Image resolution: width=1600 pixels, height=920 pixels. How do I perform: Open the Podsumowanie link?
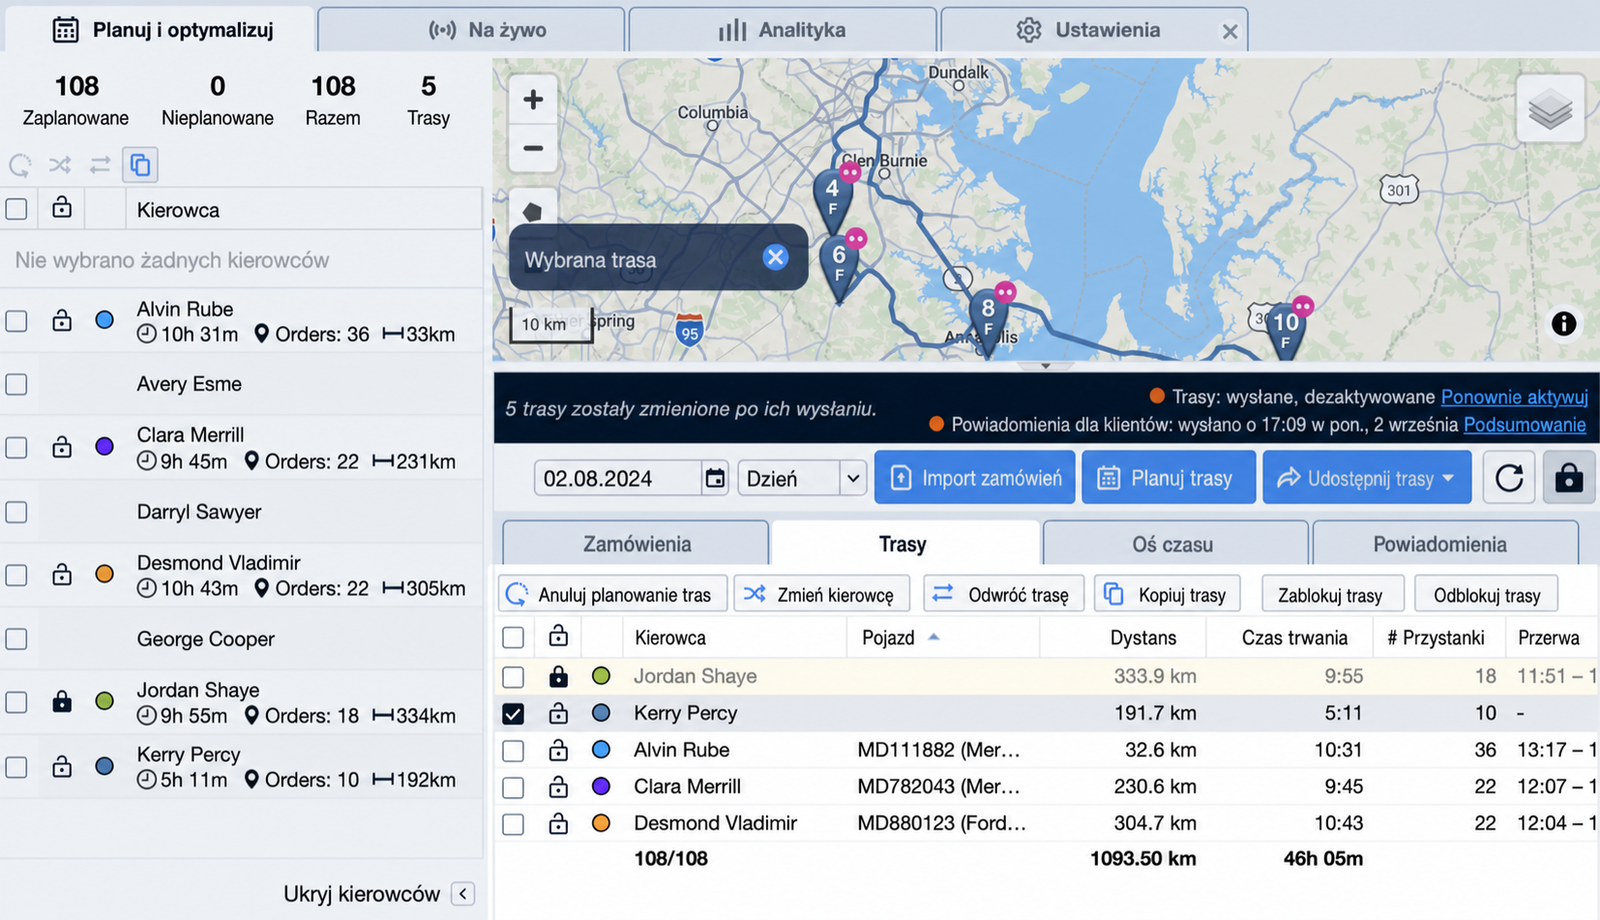coord(1524,425)
